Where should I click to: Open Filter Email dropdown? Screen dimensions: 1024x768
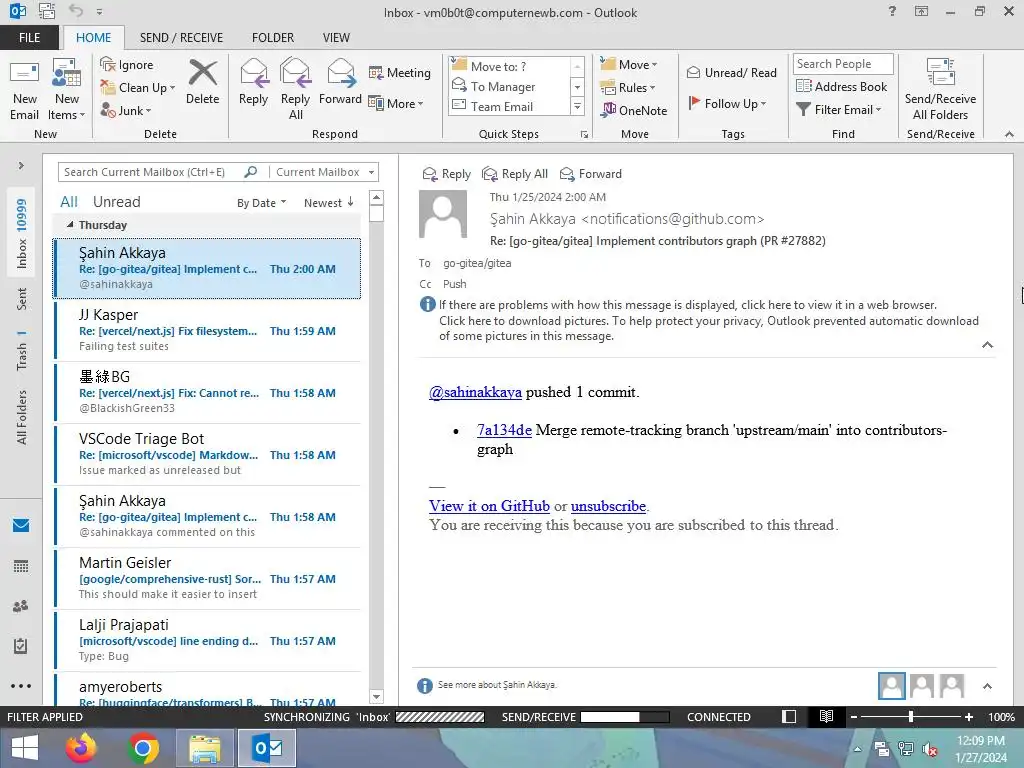coord(839,110)
